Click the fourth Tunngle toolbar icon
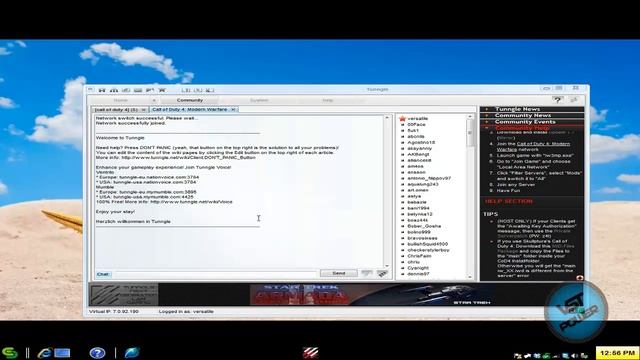The width and height of the screenshot is (640, 360). [x=138, y=90]
